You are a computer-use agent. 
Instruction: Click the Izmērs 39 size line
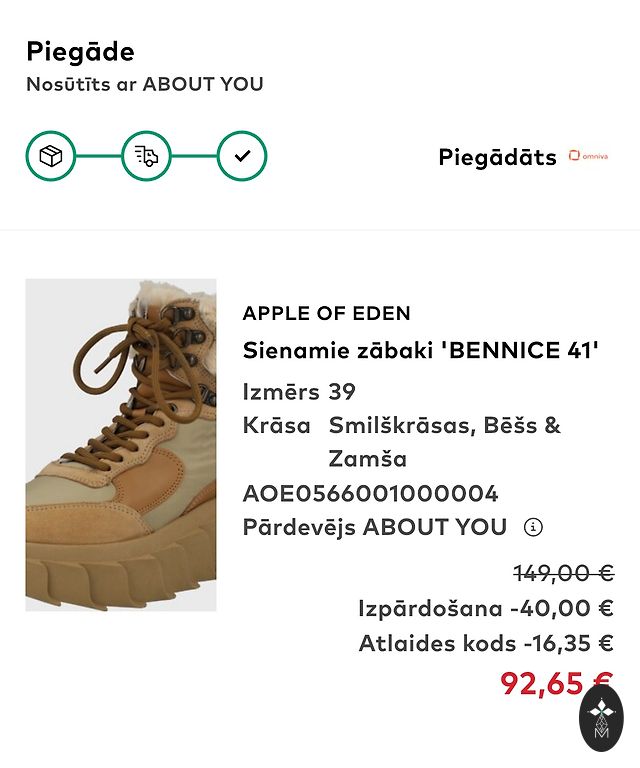[x=299, y=391]
